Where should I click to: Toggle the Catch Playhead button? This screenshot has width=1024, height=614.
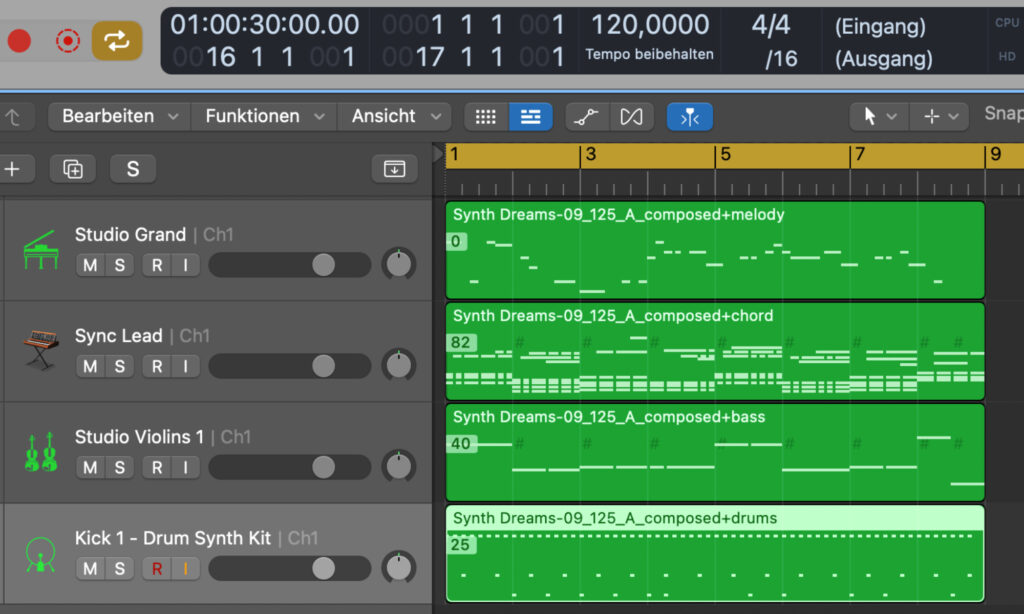click(x=690, y=117)
